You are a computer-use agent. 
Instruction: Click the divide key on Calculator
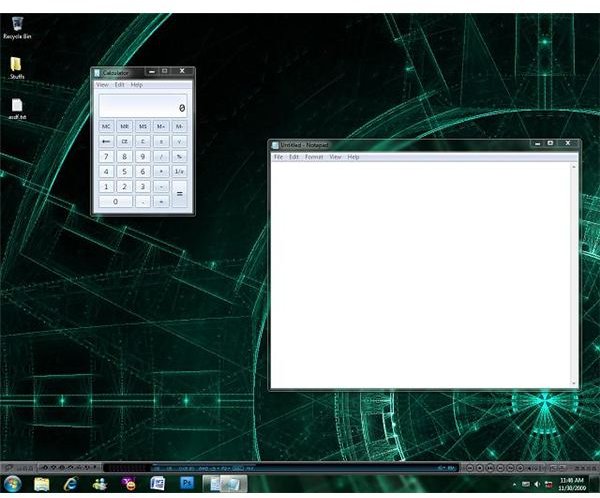click(x=161, y=157)
